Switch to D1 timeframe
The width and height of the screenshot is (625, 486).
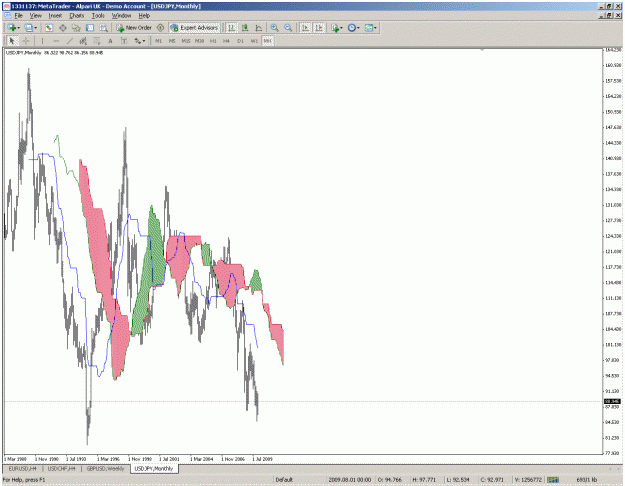240,41
